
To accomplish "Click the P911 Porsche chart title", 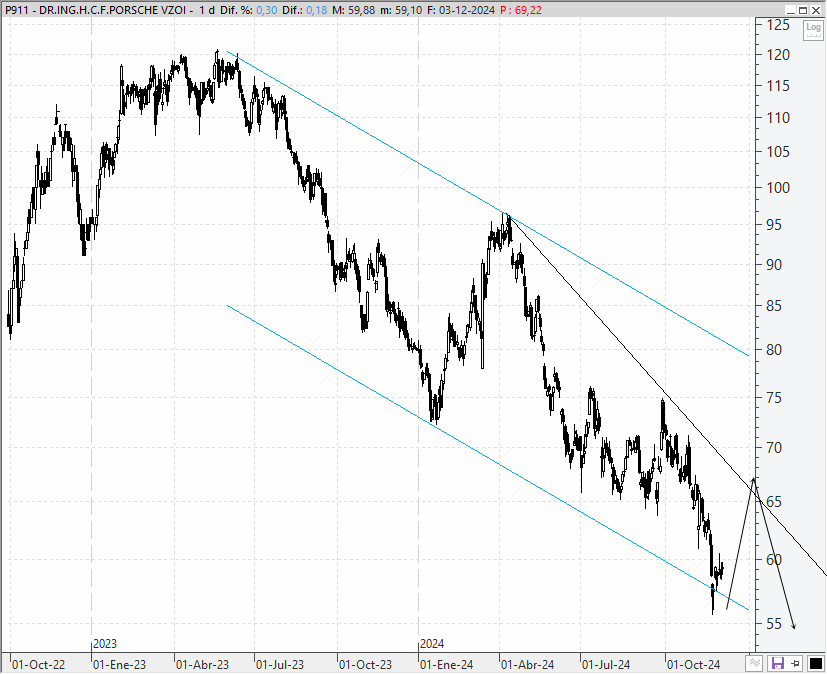I will [x=95, y=10].
